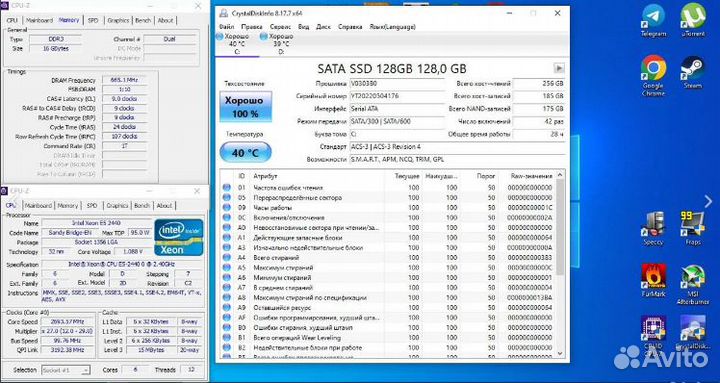720x383 pixels.
Task: Click next image arrow on right edge
Action: point(708,201)
